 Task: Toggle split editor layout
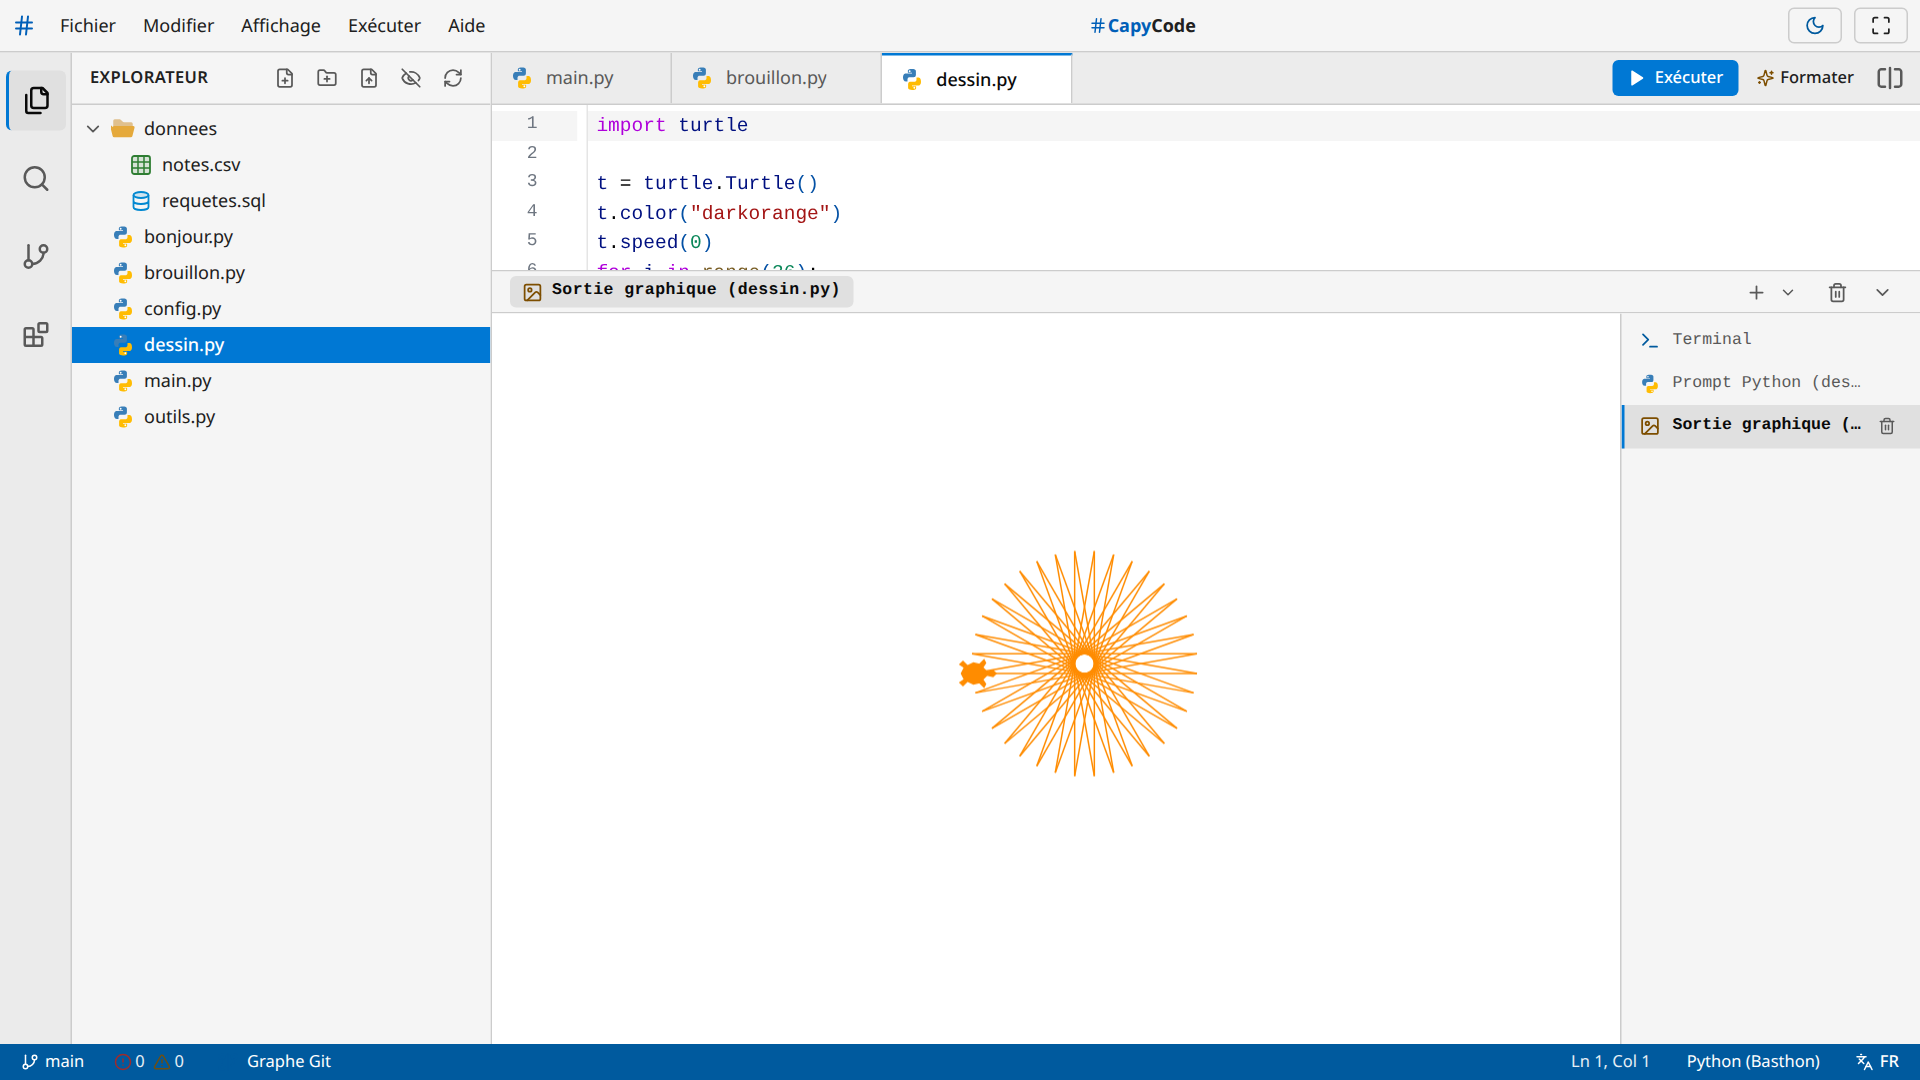pos(1890,78)
